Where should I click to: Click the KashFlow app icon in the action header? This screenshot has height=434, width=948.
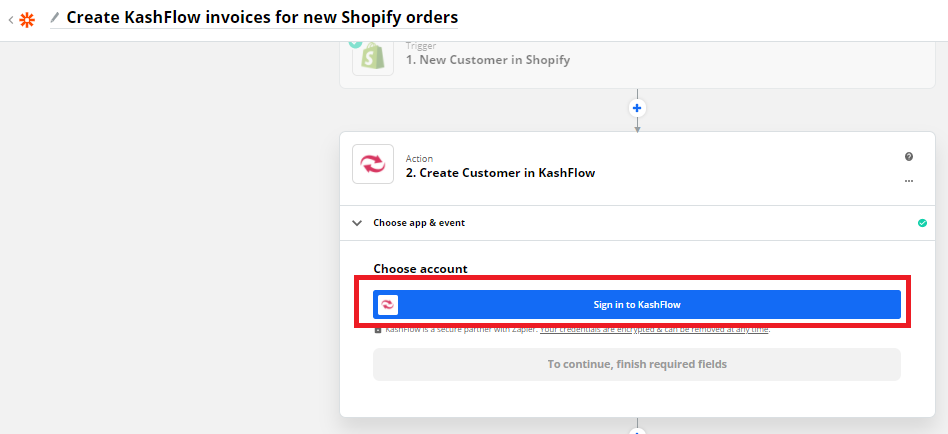373,164
